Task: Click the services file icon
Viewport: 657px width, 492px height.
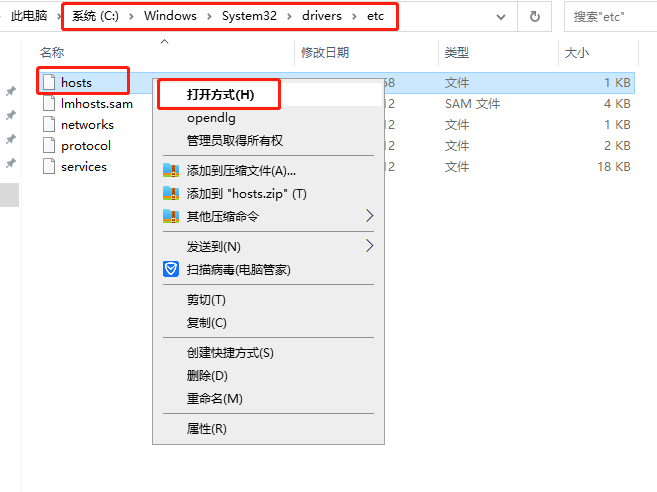Action: coord(49,166)
